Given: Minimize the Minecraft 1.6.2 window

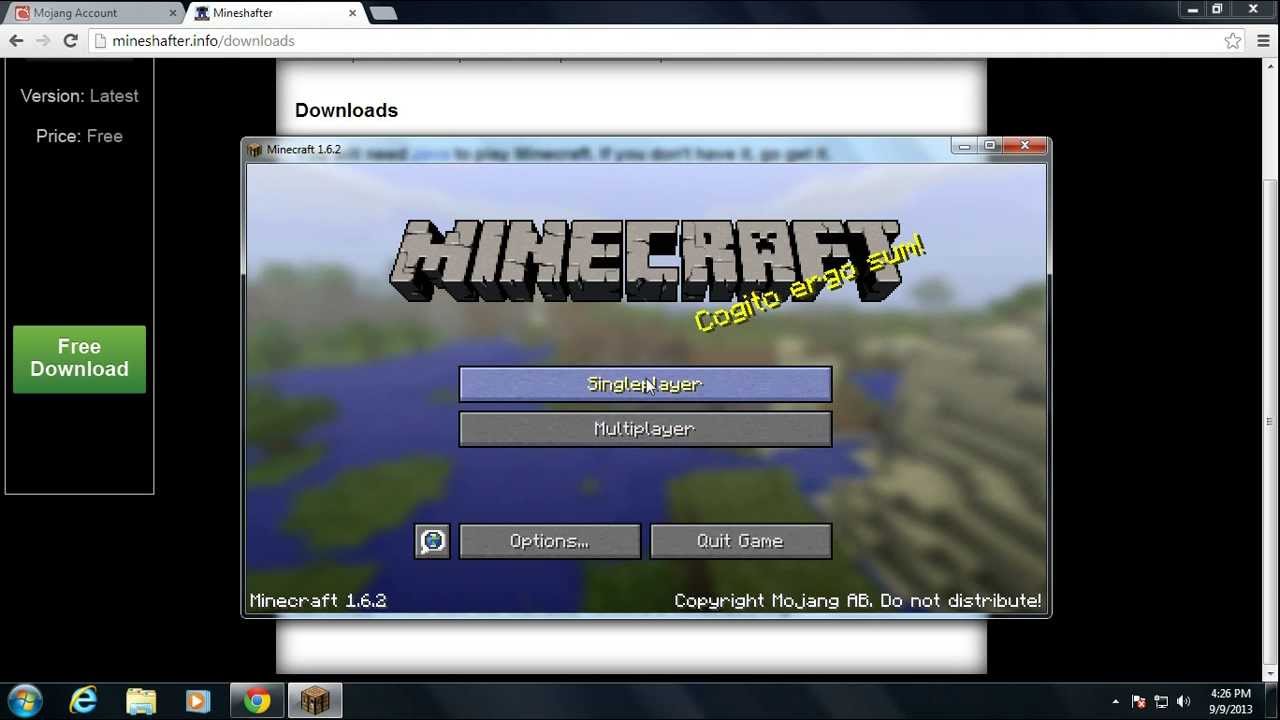Looking at the screenshot, I should coord(963,146).
